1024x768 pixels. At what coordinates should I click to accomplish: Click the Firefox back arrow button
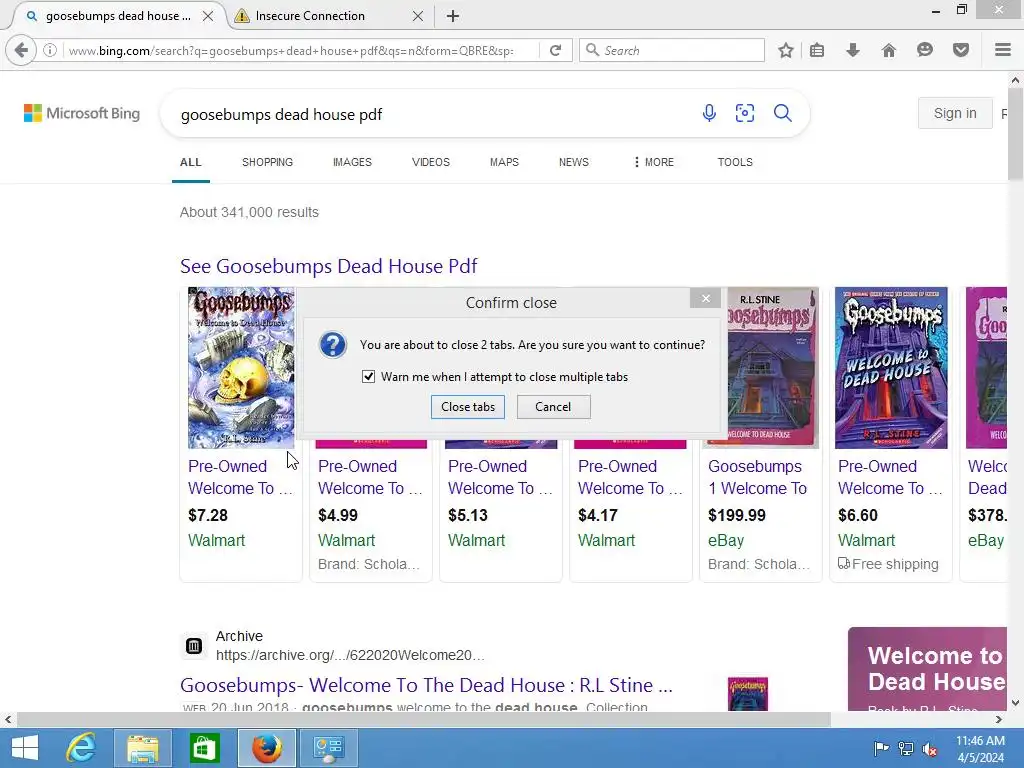[22, 50]
